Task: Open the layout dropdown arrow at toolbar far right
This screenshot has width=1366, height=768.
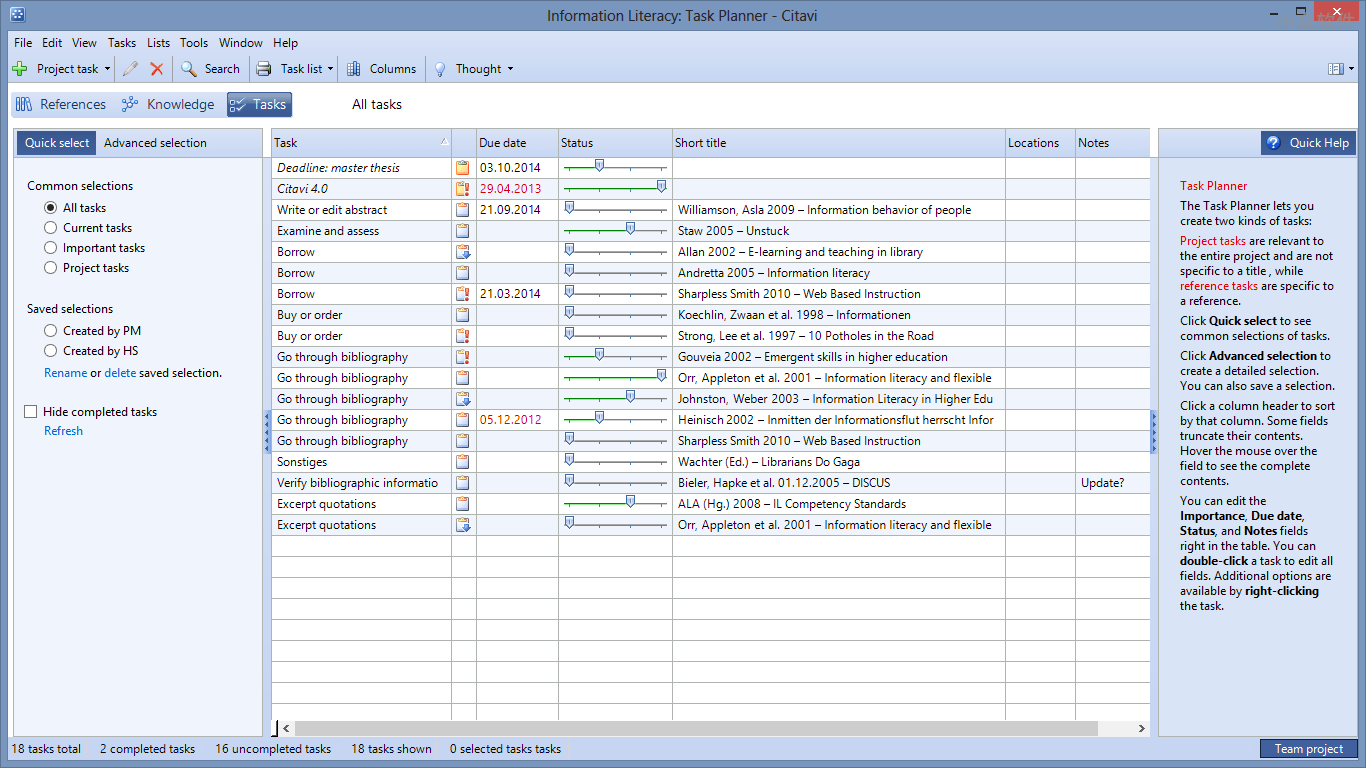Action: [1351, 69]
